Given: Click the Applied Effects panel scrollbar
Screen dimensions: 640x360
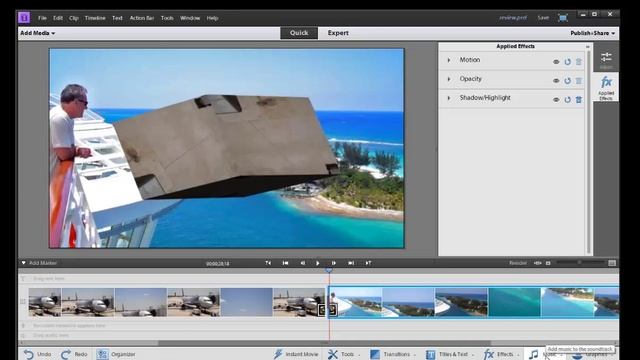Looking at the screenshot, I should coord(588,153).
